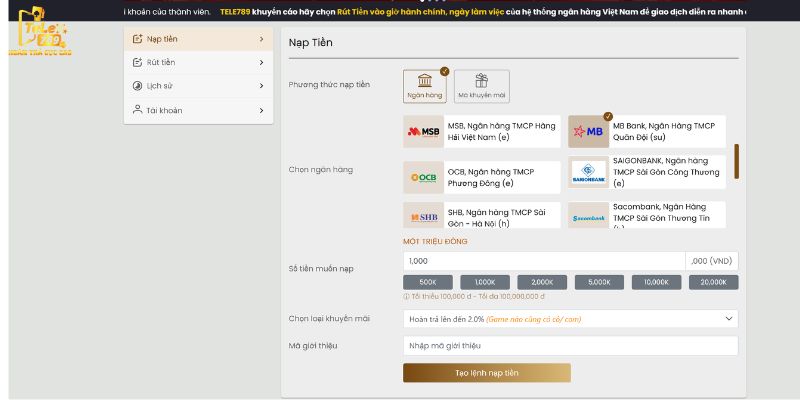Click the Saigonbank logo
800x400 pixels.
tap(588, 173)
